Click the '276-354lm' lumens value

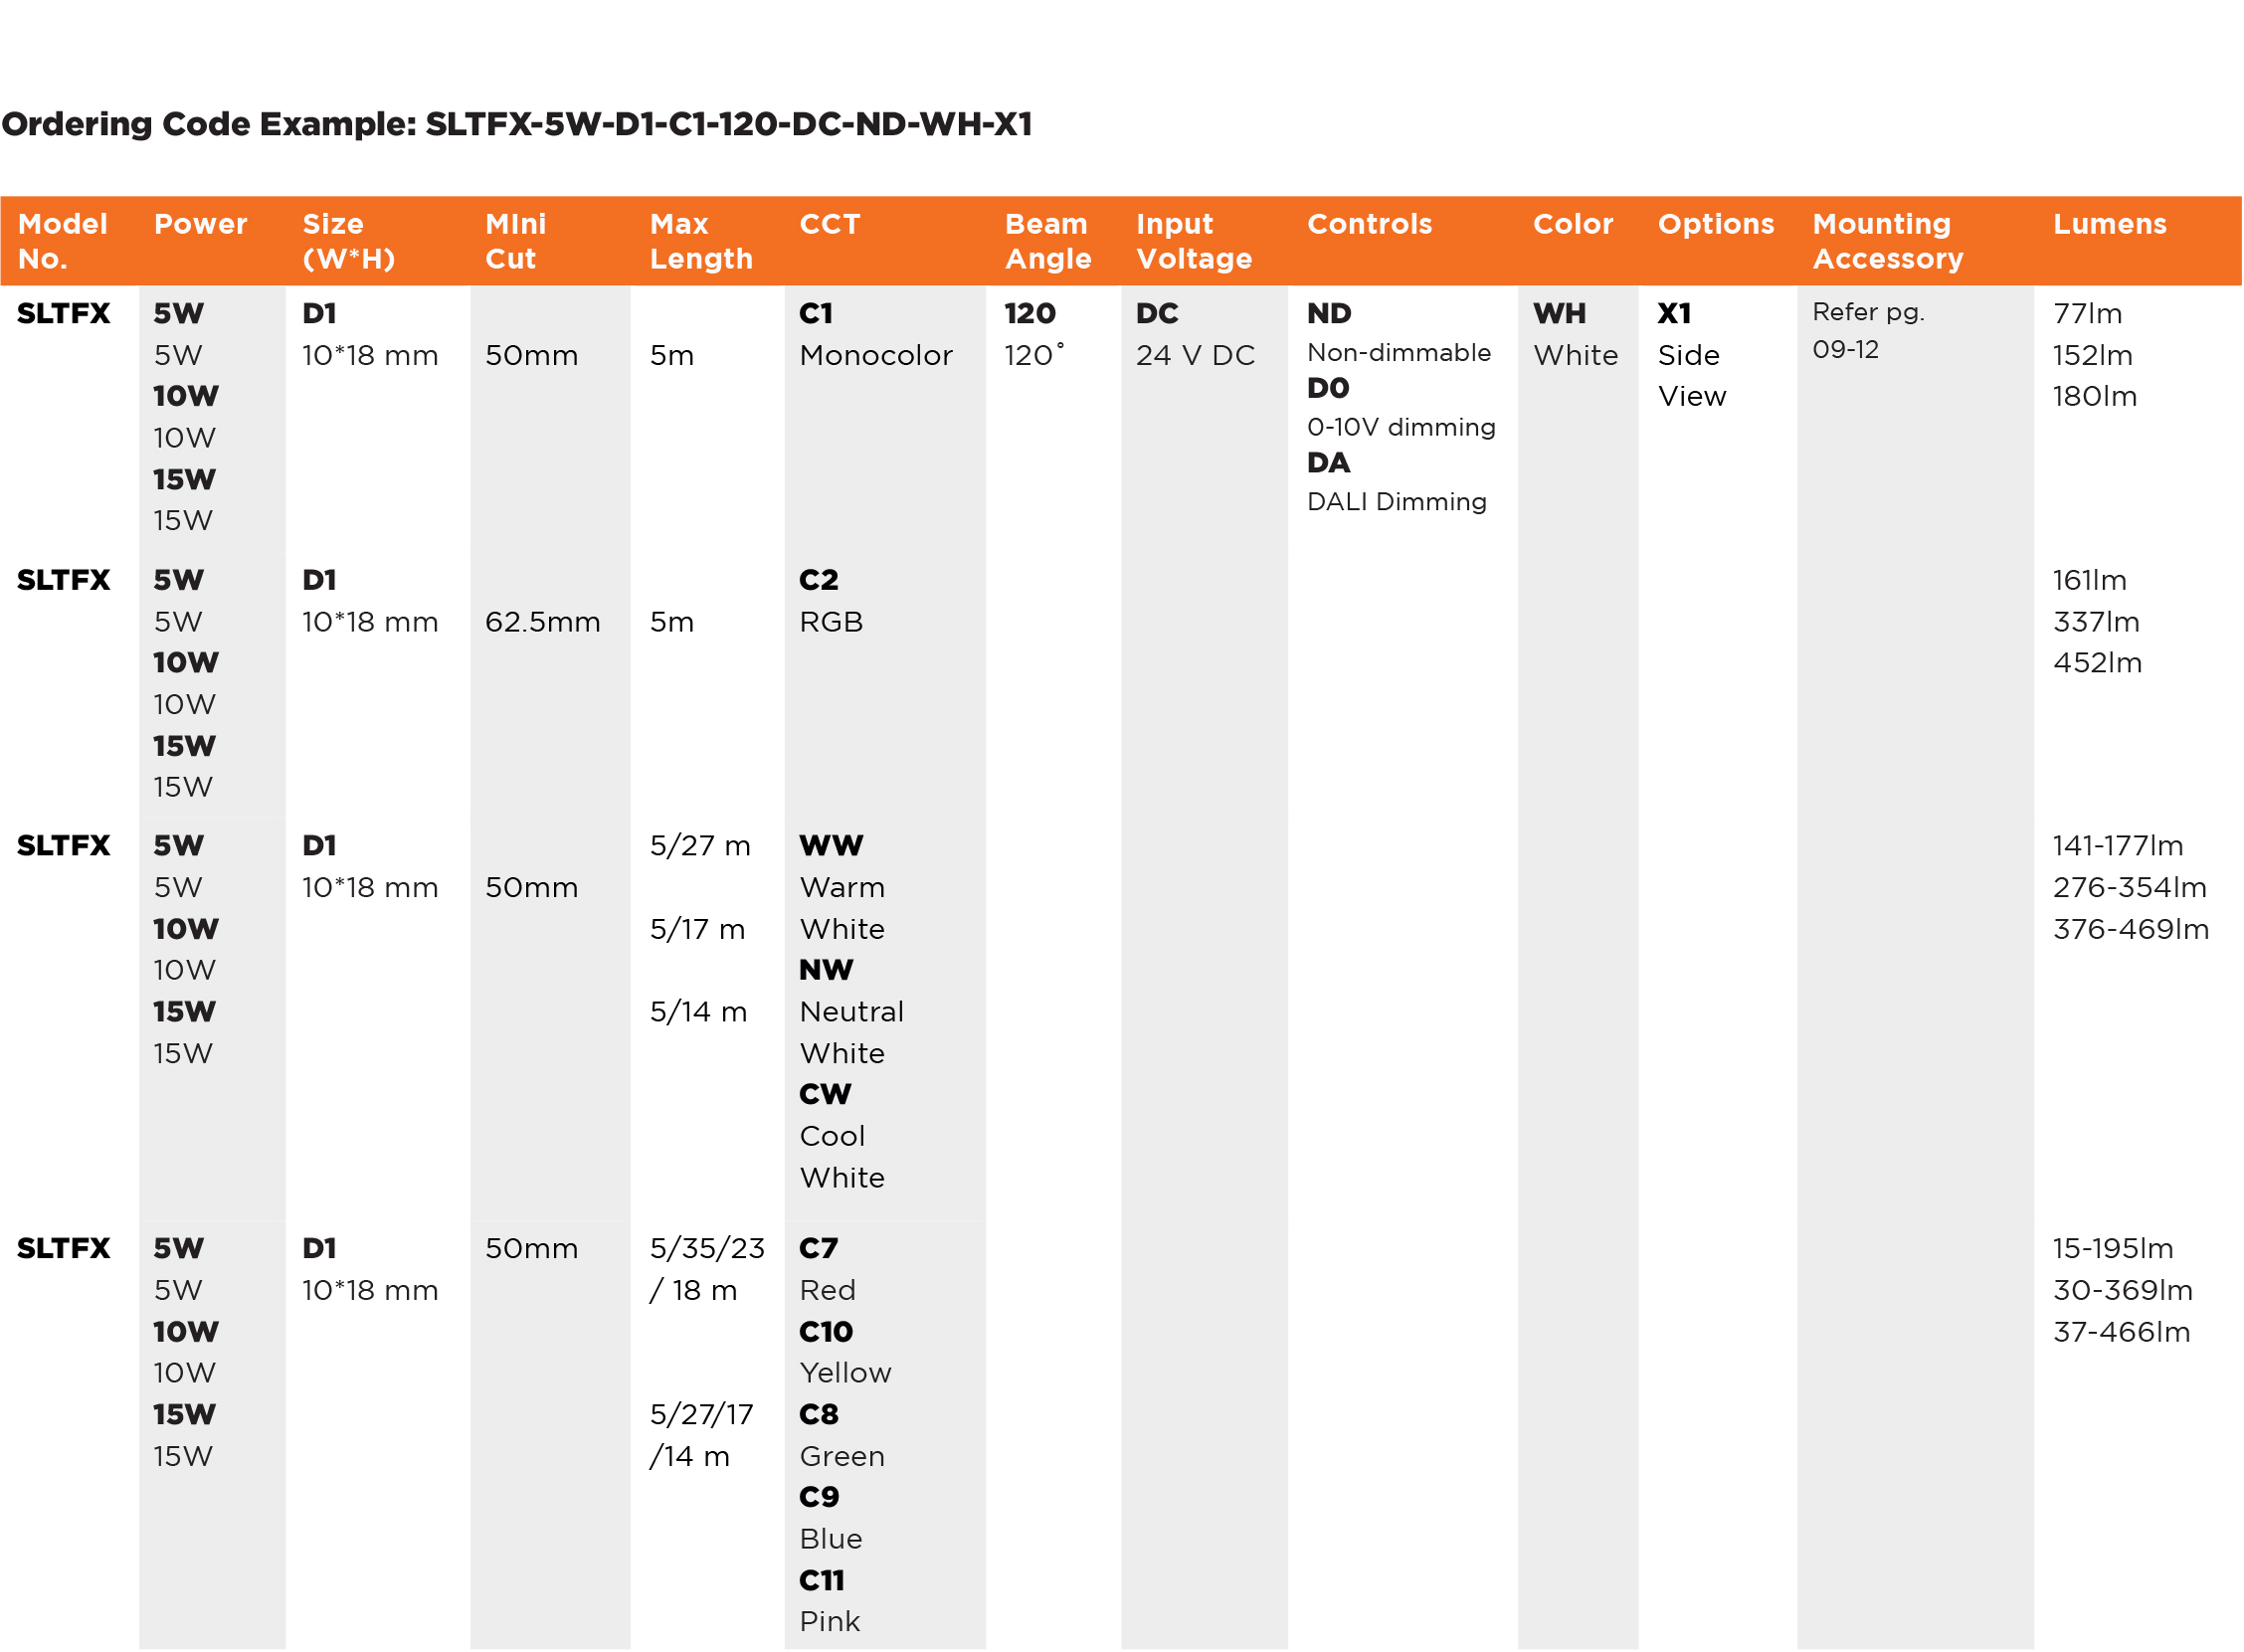click(x=2129, y=889)
